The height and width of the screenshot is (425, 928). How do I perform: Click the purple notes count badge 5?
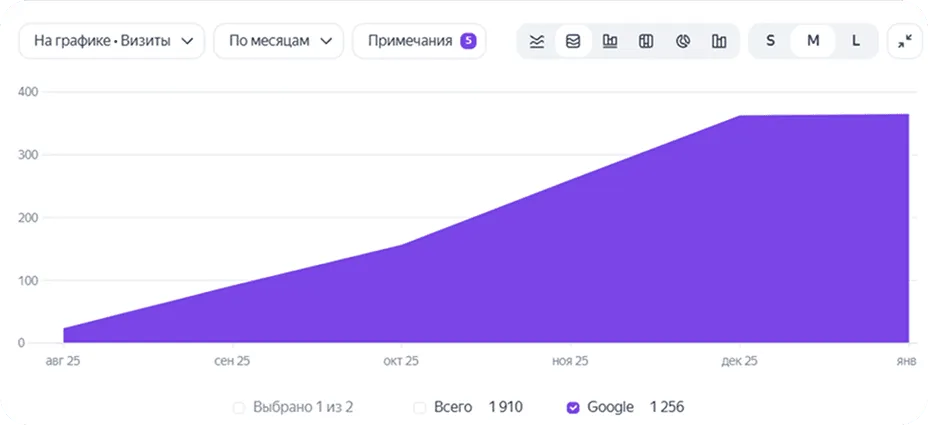tap(468, 41)
